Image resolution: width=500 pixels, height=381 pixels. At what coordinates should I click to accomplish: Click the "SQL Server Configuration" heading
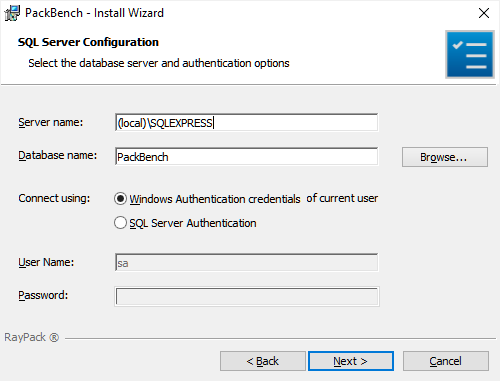tap(88, 42)
